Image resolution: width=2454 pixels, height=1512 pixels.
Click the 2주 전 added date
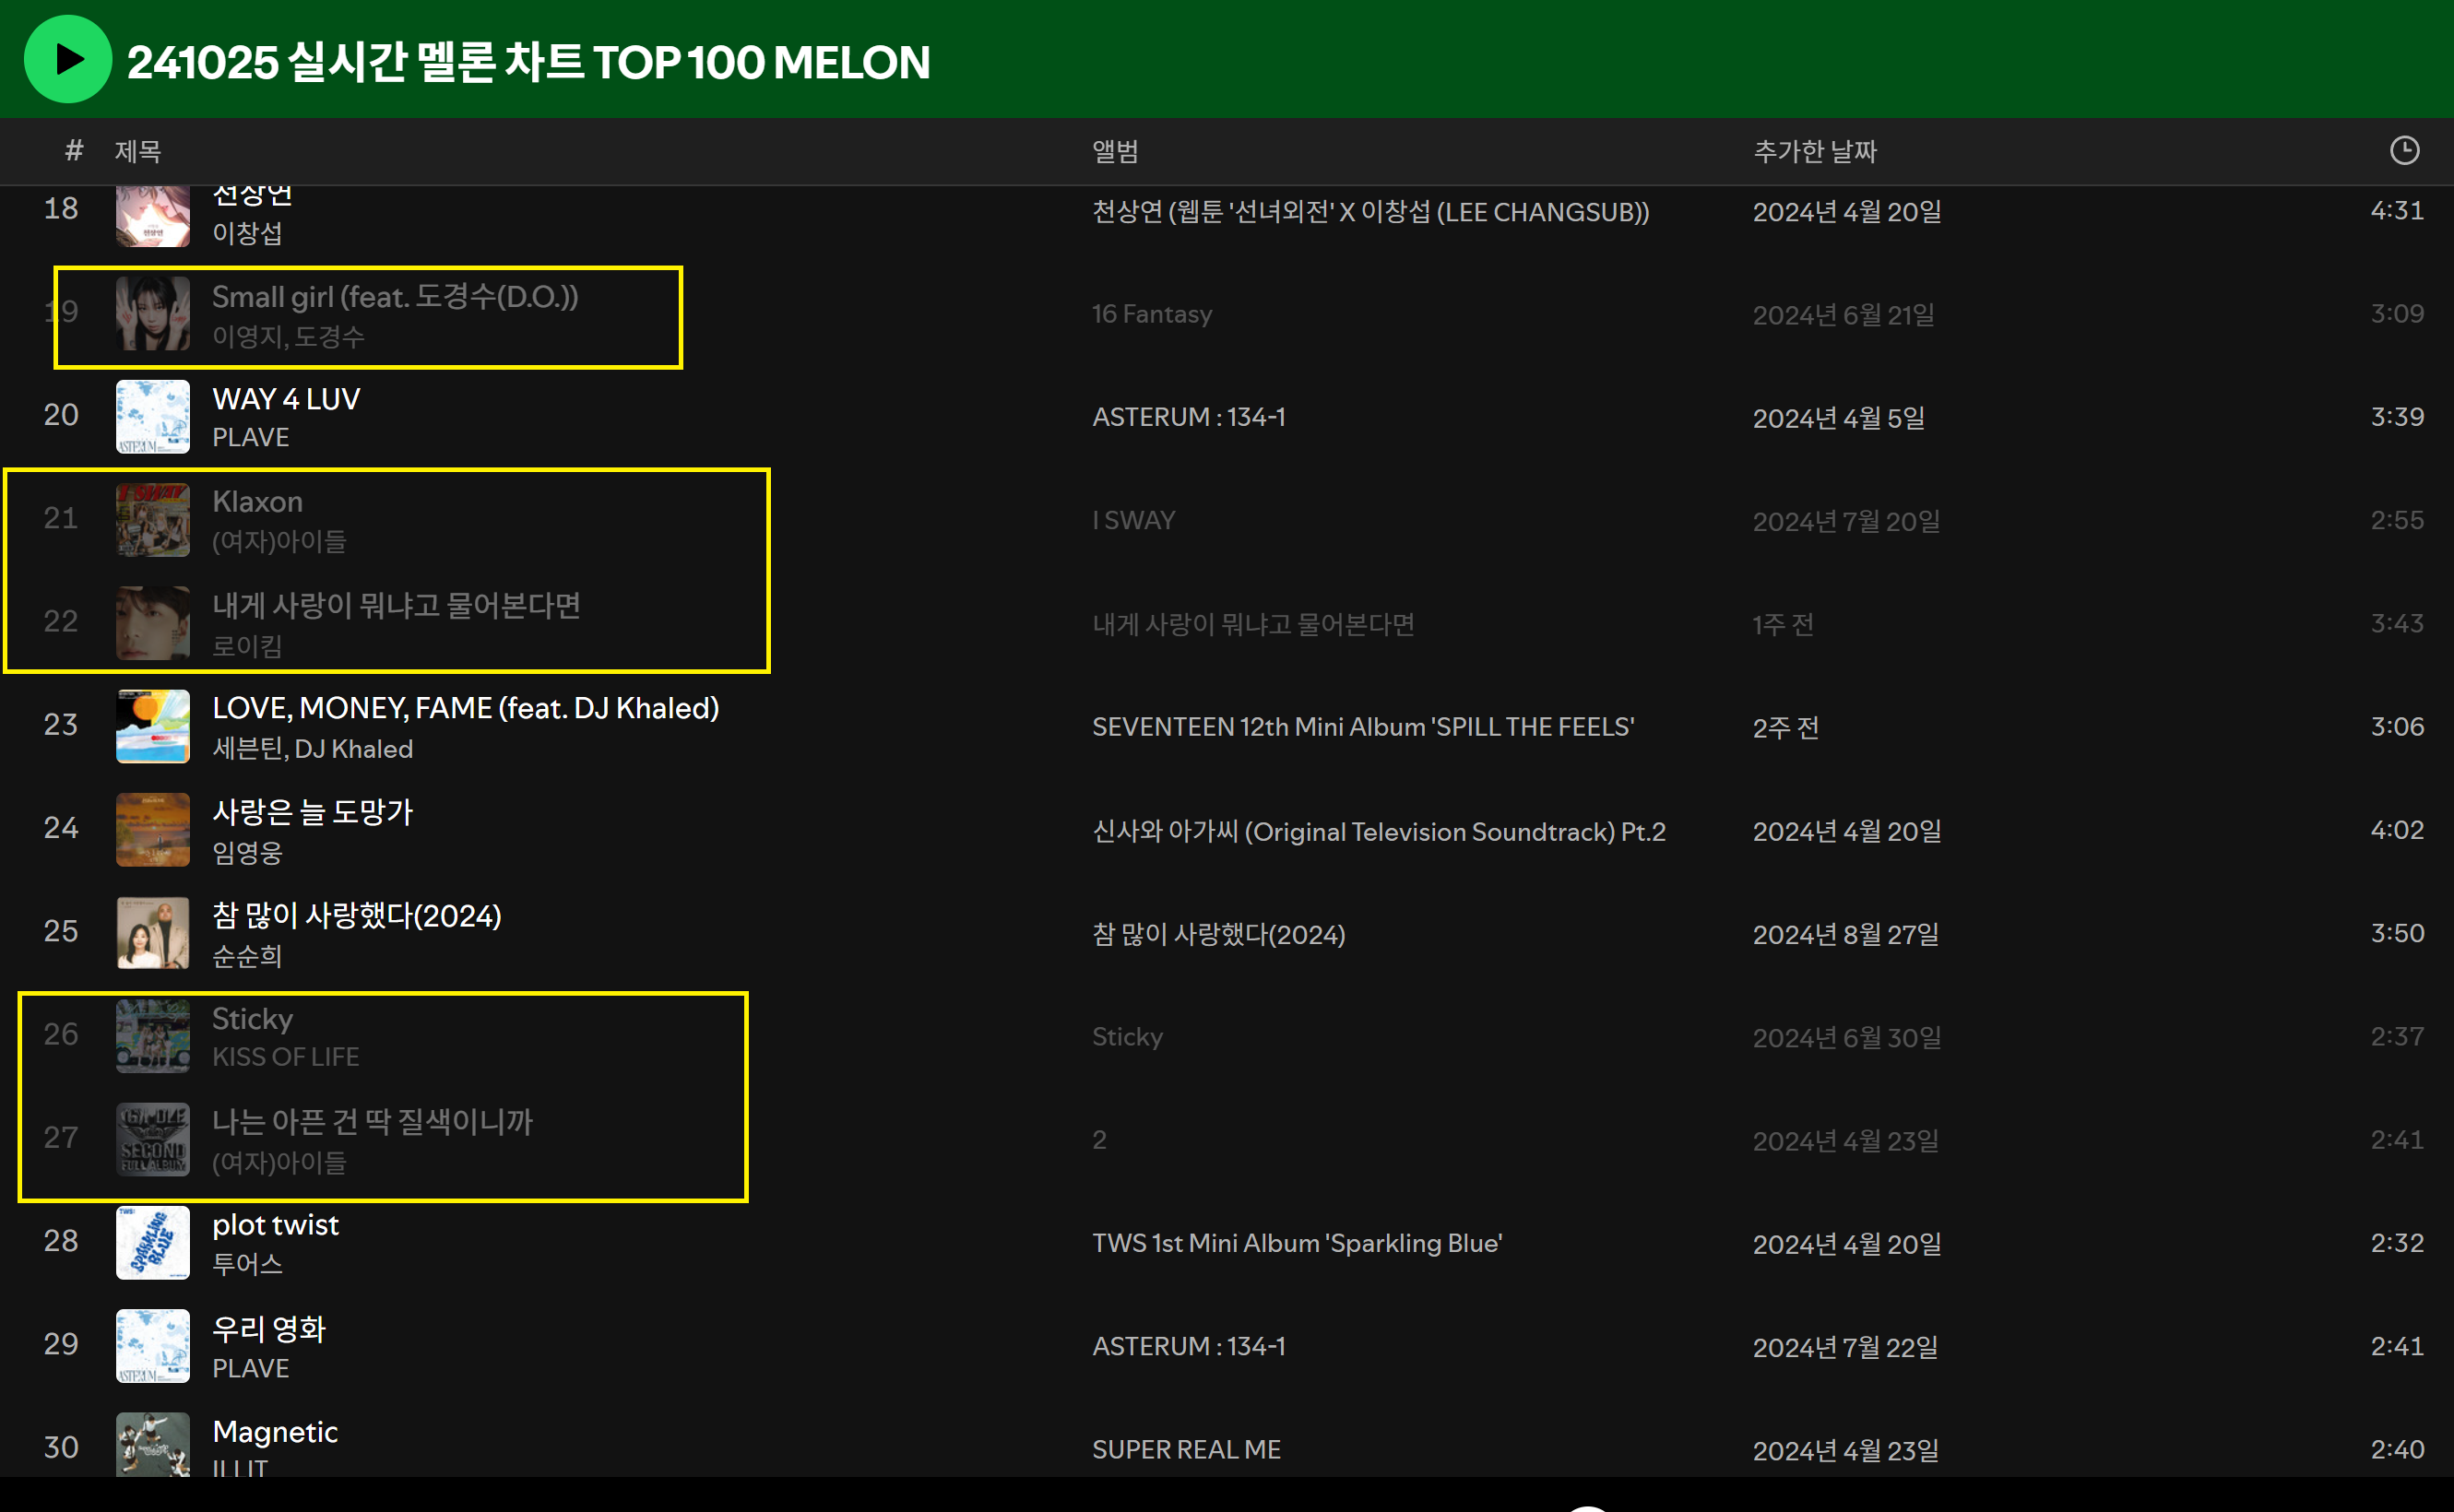1786,727
